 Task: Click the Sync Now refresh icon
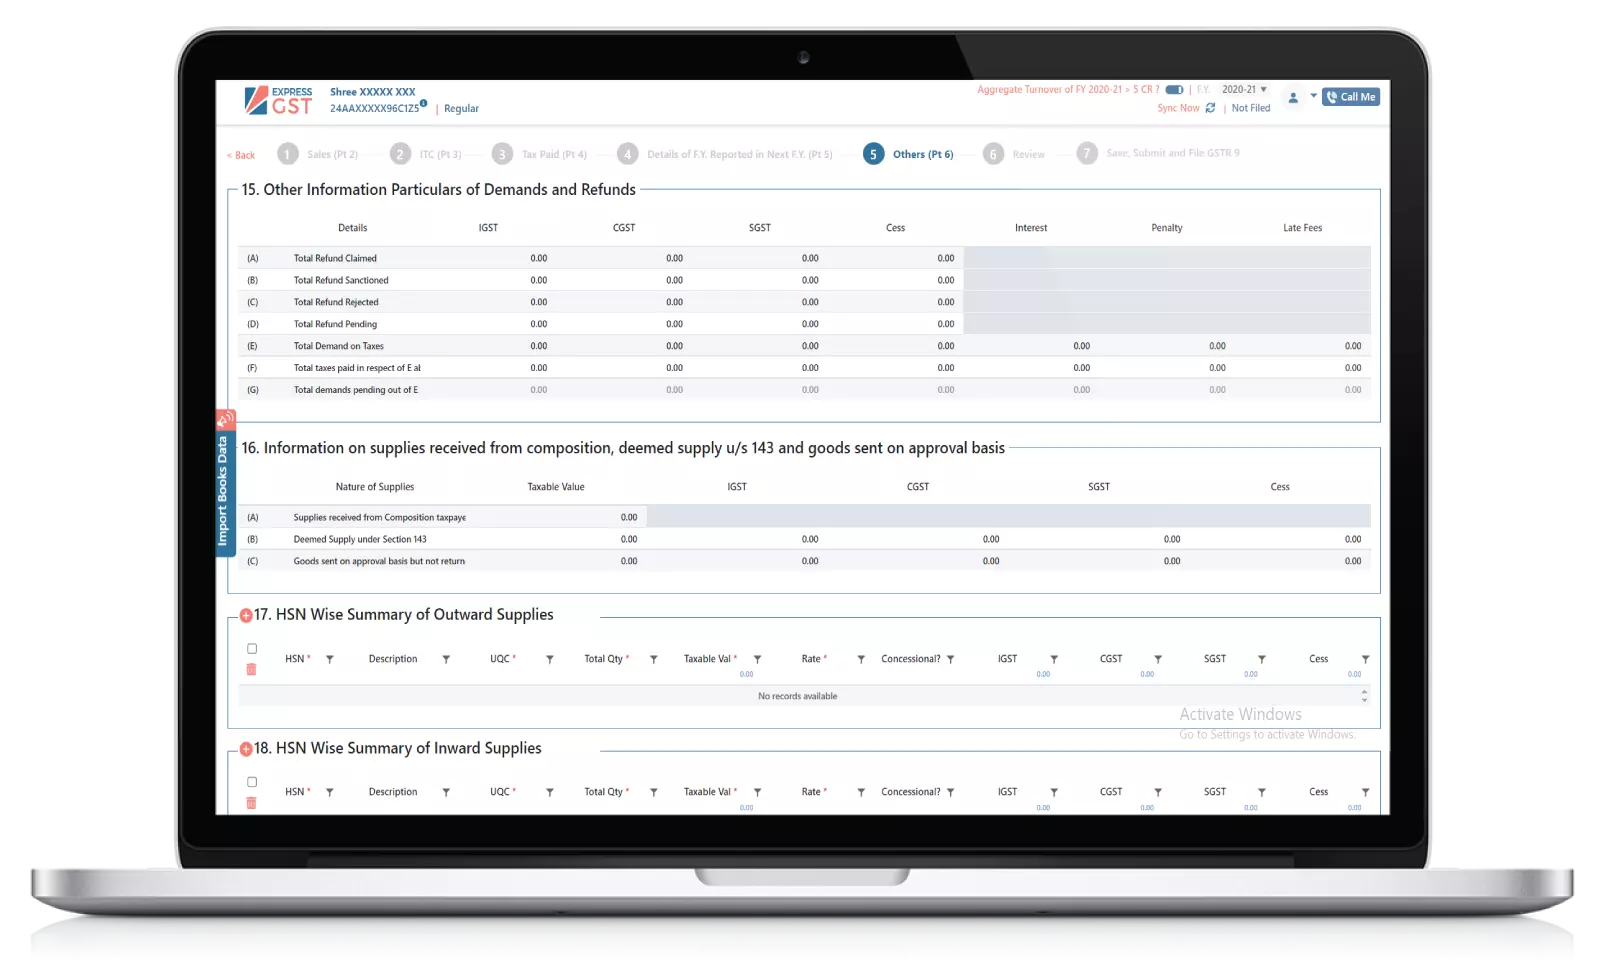point(1210,108)
